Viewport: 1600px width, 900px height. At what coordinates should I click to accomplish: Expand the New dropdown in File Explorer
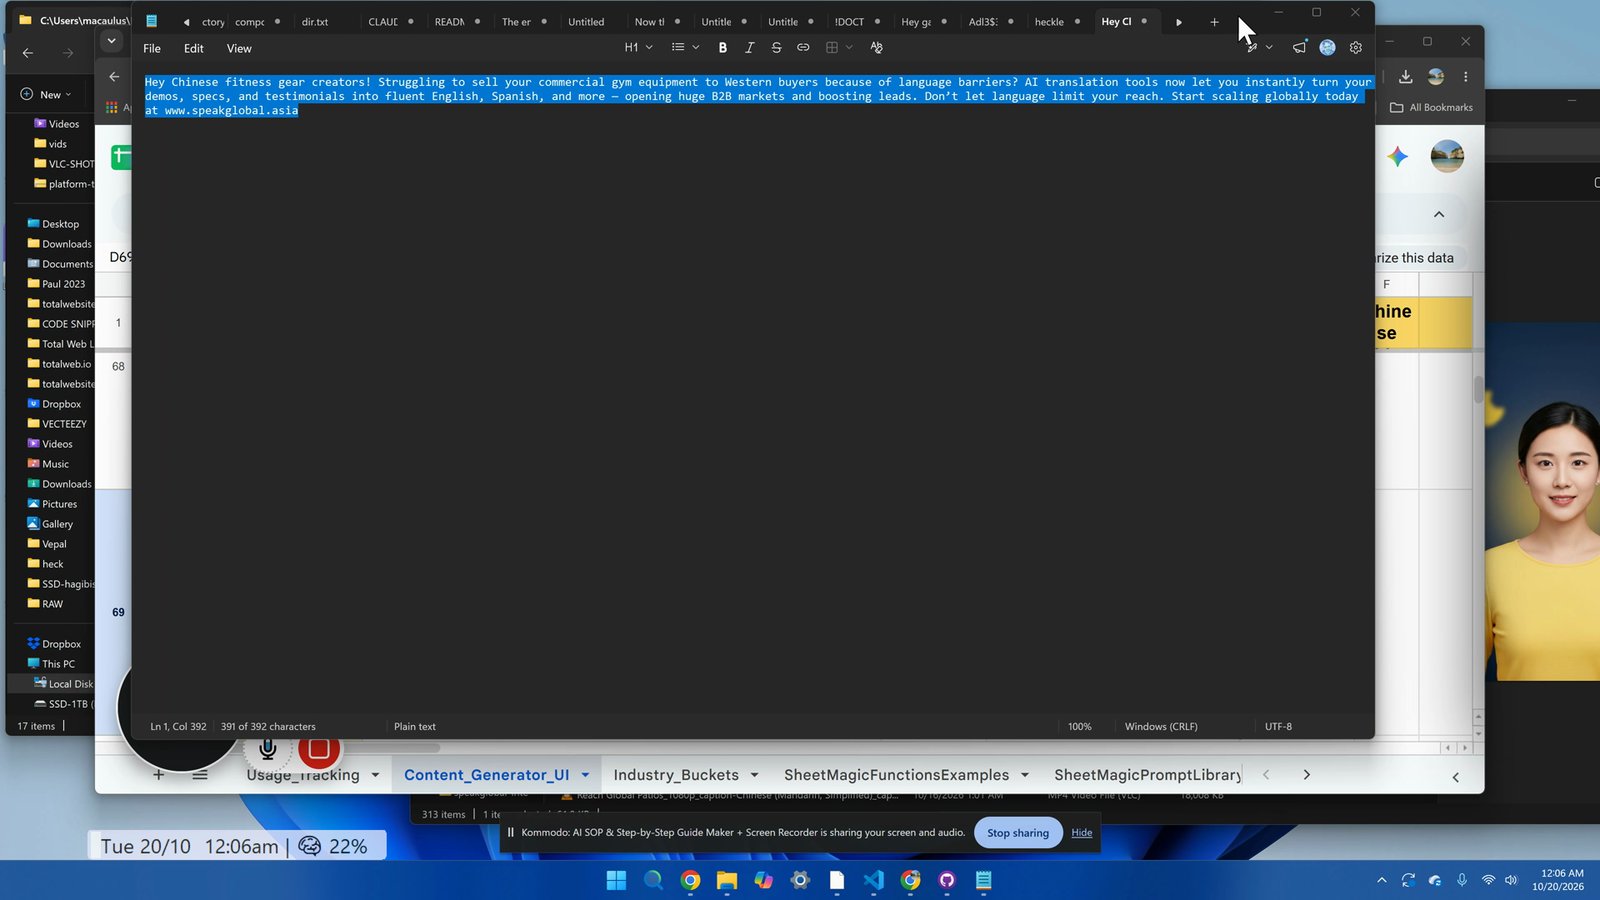point(46,95)
